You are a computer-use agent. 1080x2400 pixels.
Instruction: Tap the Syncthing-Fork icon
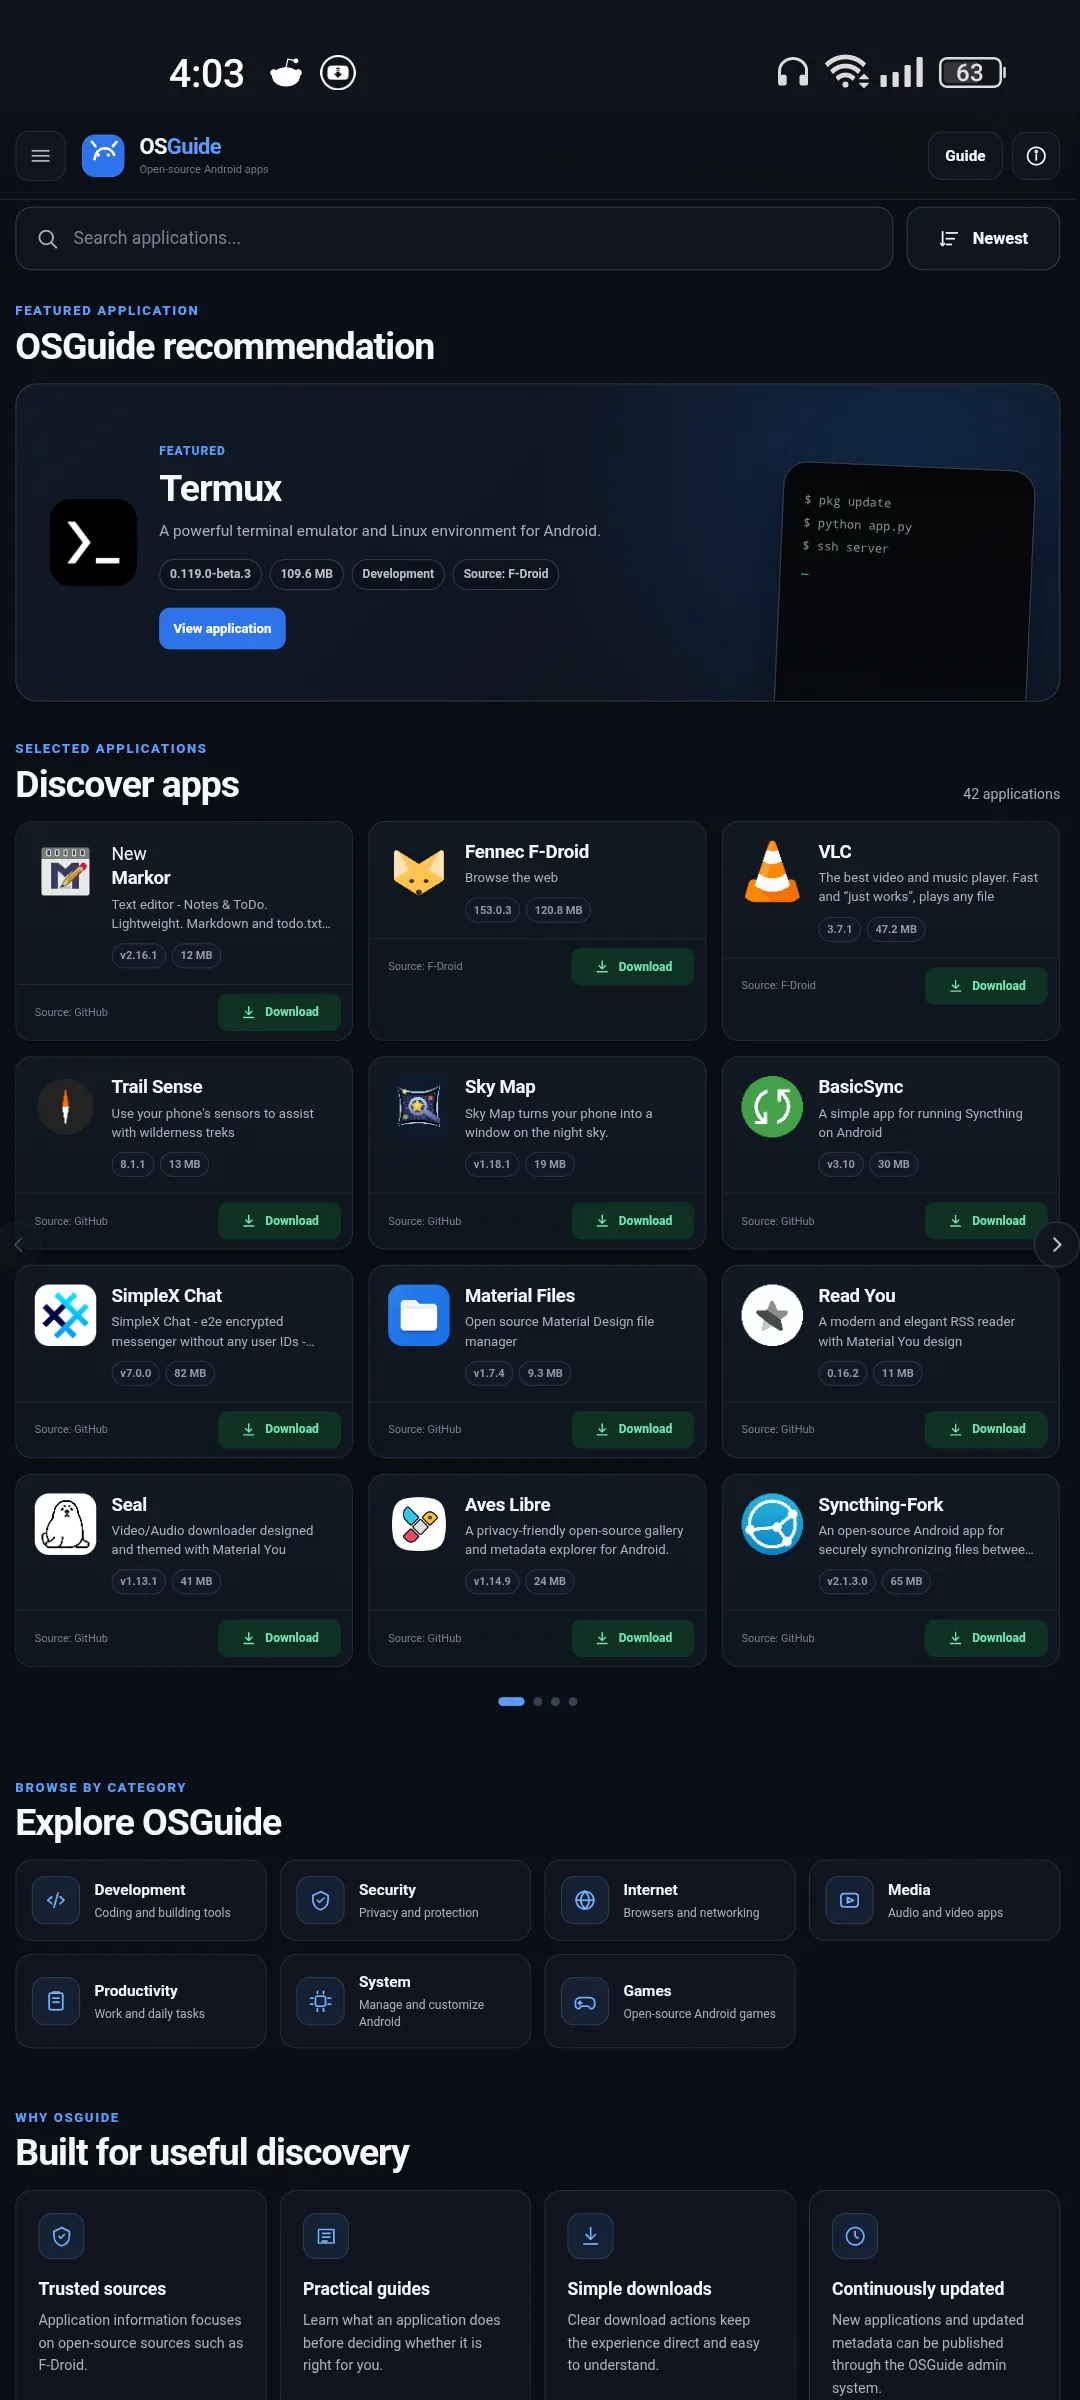(x=772, y=1524)
